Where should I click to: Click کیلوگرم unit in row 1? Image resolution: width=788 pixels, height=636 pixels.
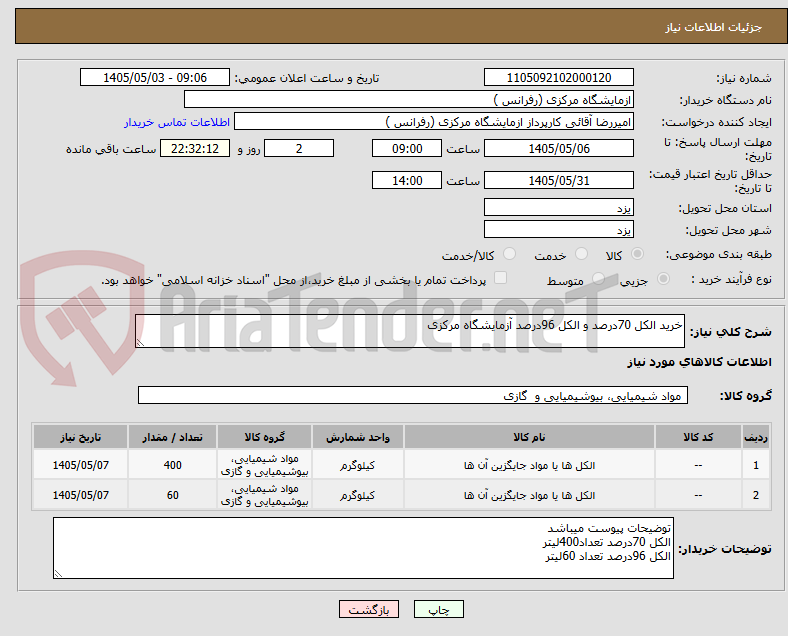[357, 465]
